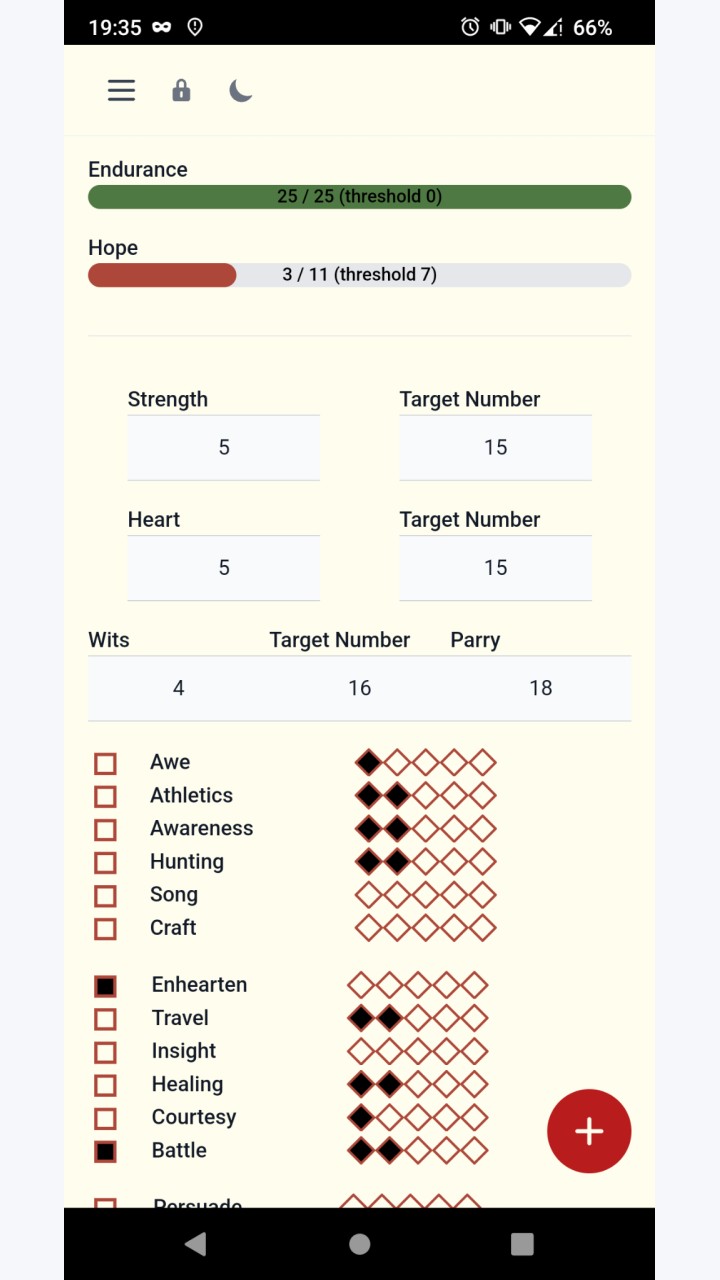Screen dimensions: 720x1280
Task: Tap the Wits value 4
Action: click(x=179, y=688)
